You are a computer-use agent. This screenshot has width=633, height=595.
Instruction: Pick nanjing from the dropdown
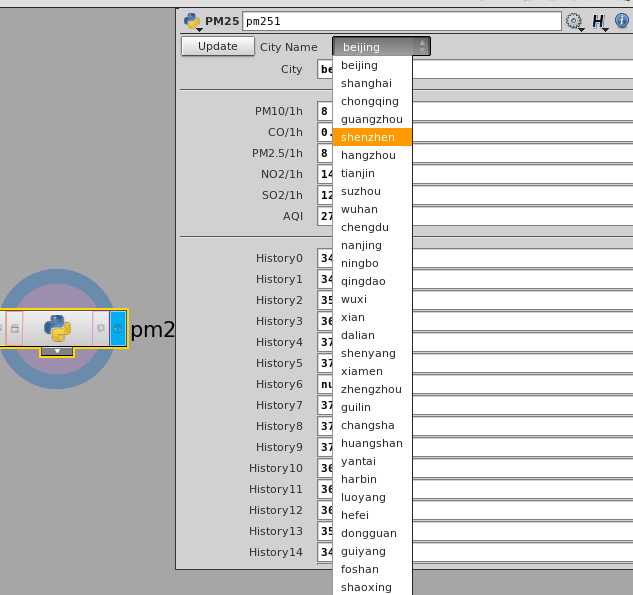pyautogui.click(x=372, y=245)
